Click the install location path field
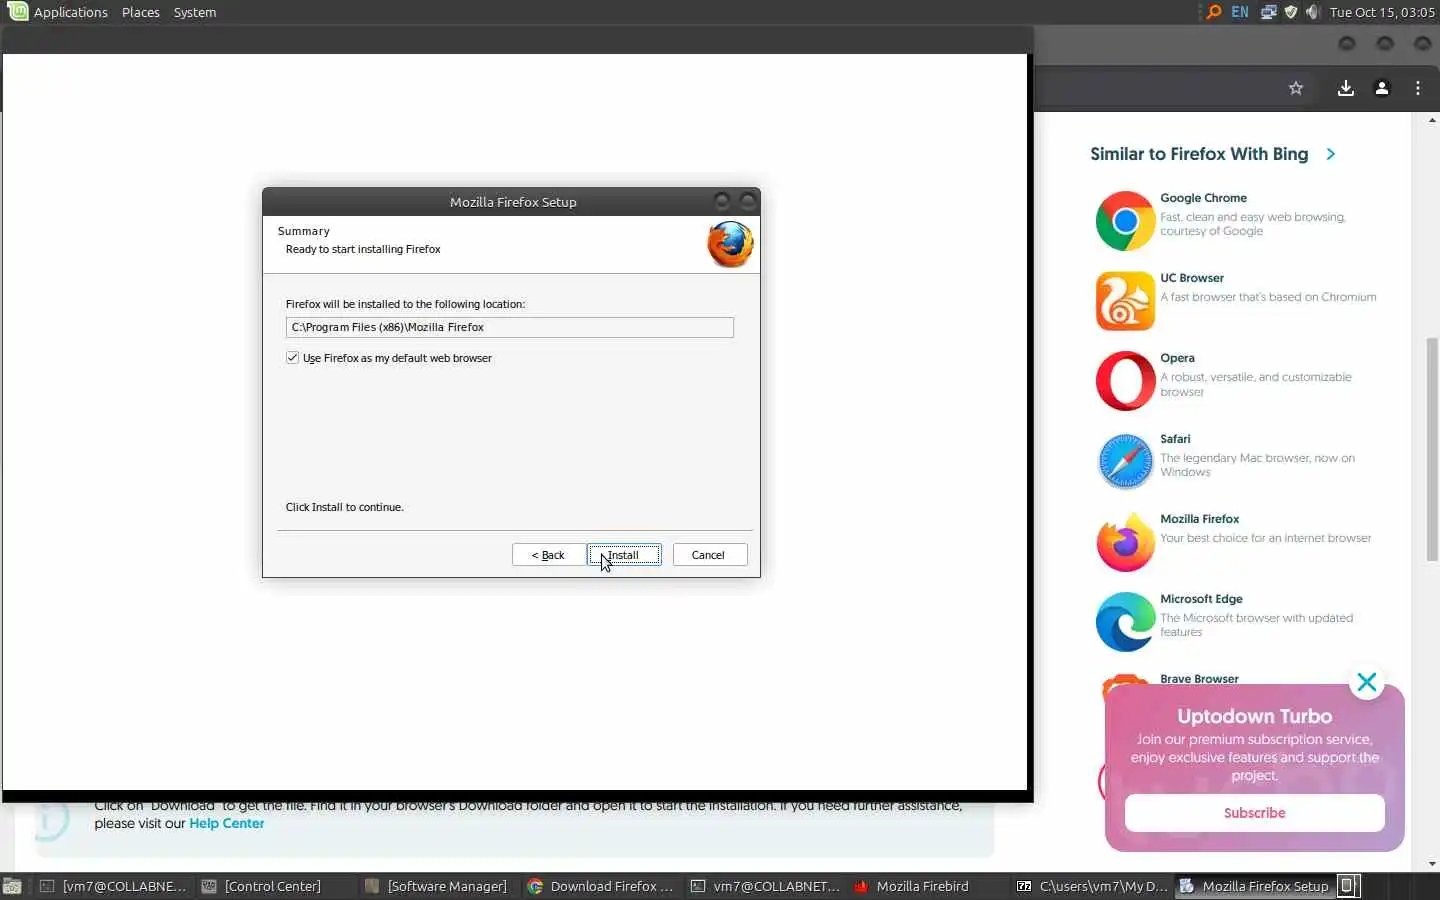This screenshot has width=1440, height=900. [x=509, y=327]
